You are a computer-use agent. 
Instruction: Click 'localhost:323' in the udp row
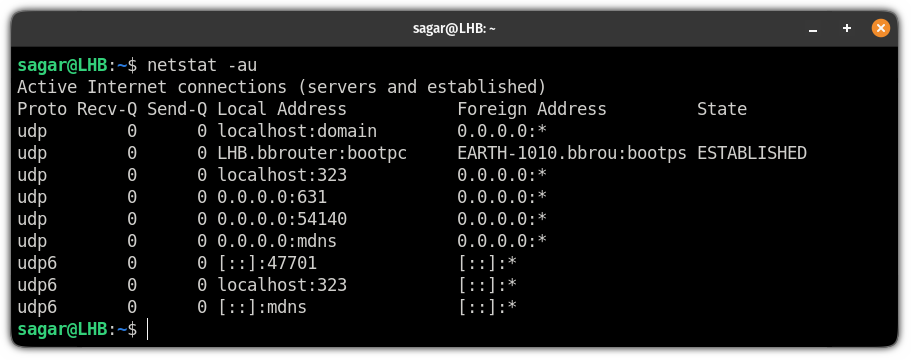282,175
